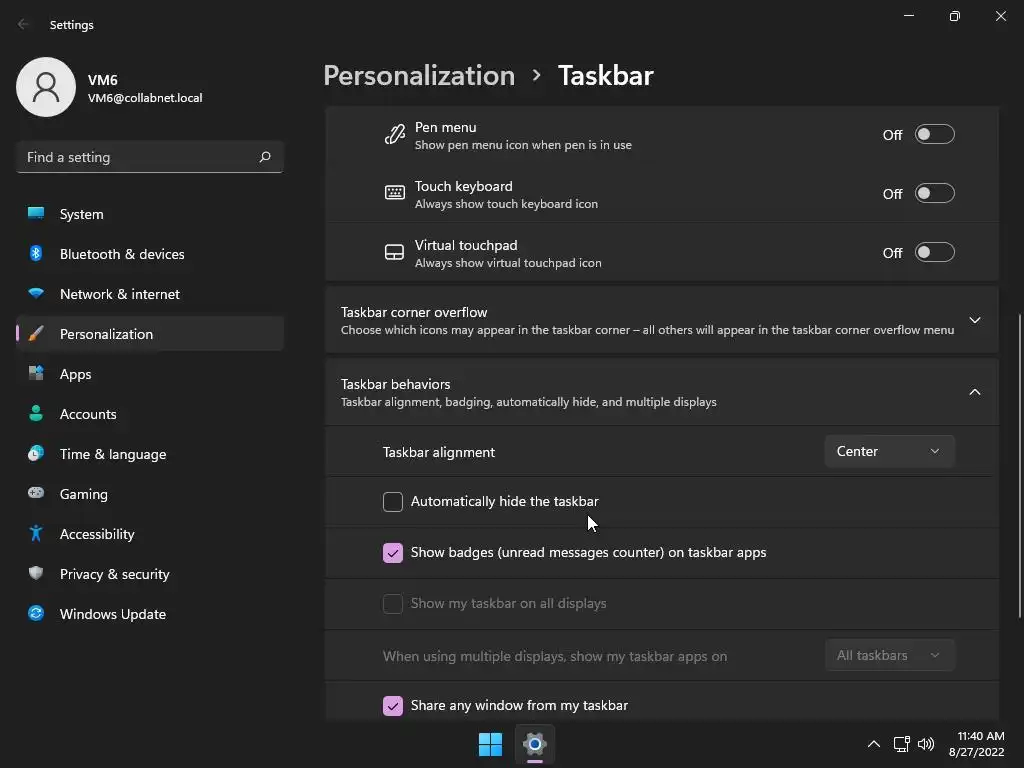Uncheck Show badges on taskbar apps

(x=393, y=553)
